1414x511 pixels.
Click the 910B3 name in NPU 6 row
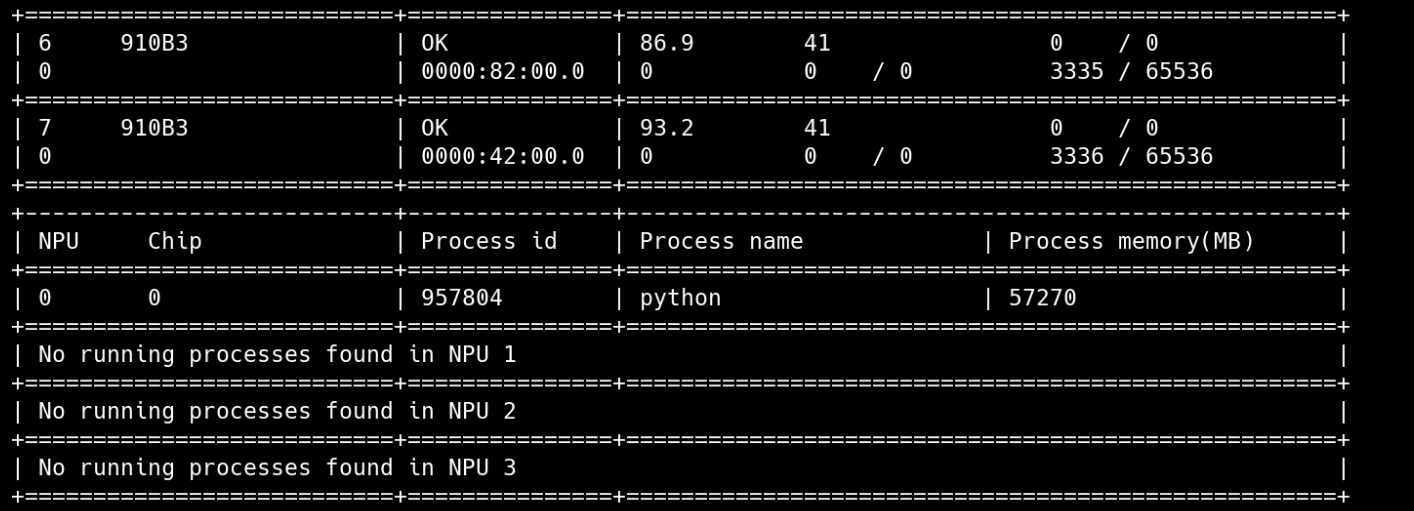point(154,43)
